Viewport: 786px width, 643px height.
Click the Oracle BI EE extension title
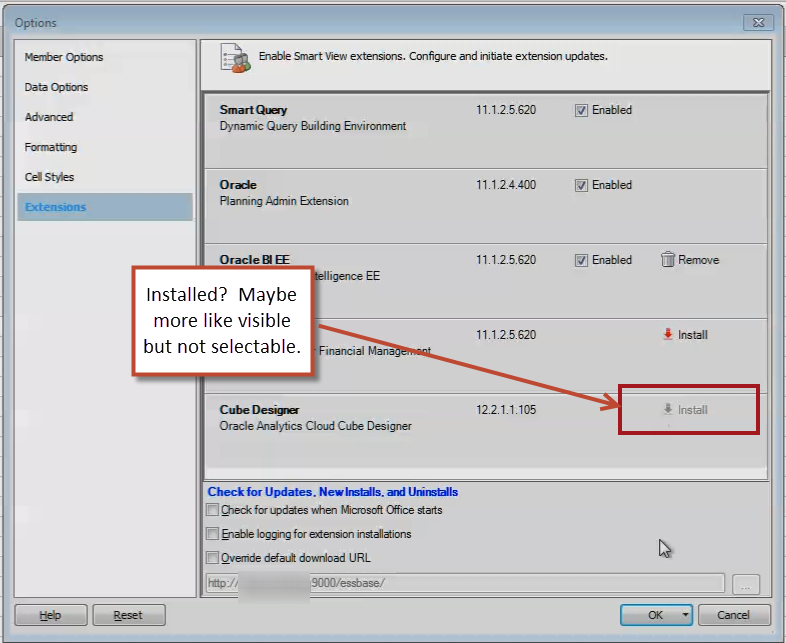[255, 260]
